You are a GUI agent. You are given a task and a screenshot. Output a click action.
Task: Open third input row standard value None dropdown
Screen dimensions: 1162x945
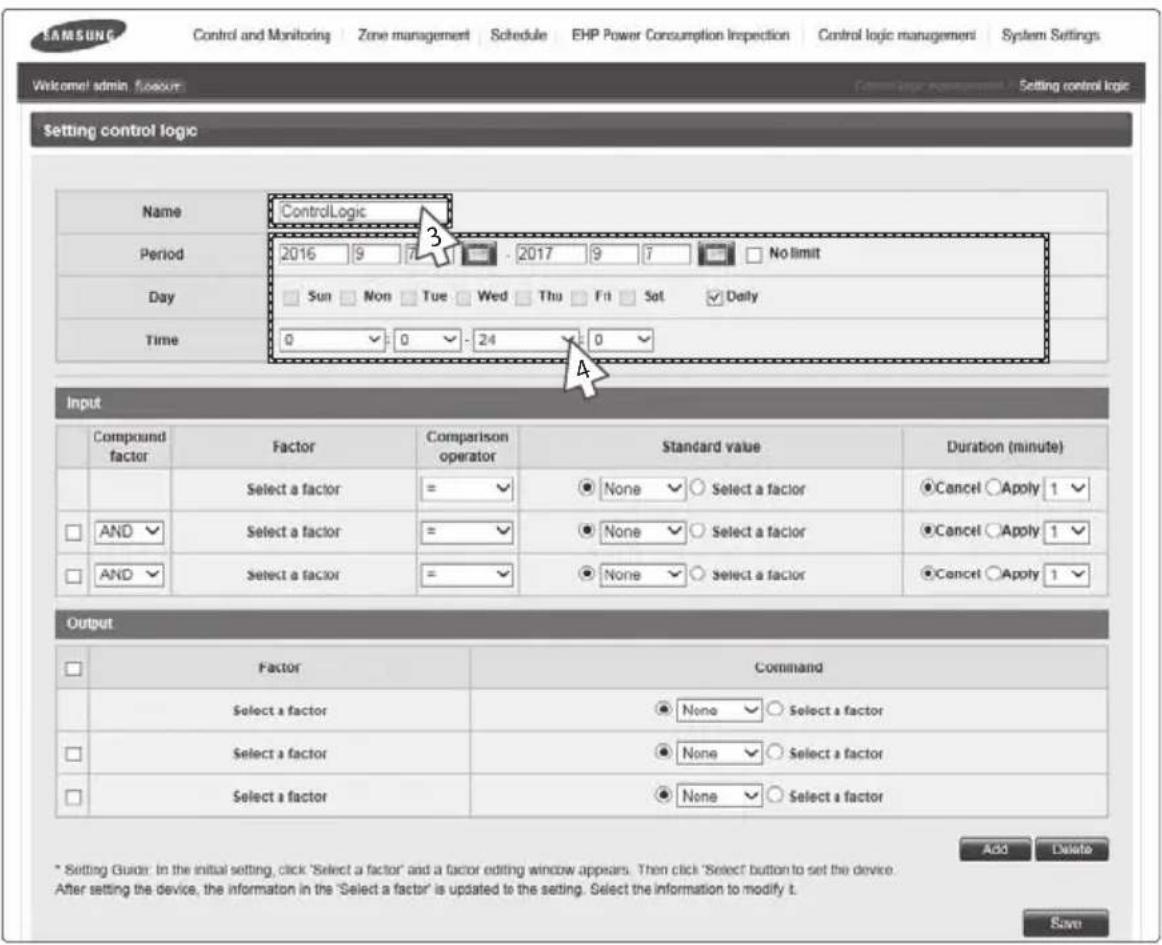pyautogui.click(x=642, y=575)
